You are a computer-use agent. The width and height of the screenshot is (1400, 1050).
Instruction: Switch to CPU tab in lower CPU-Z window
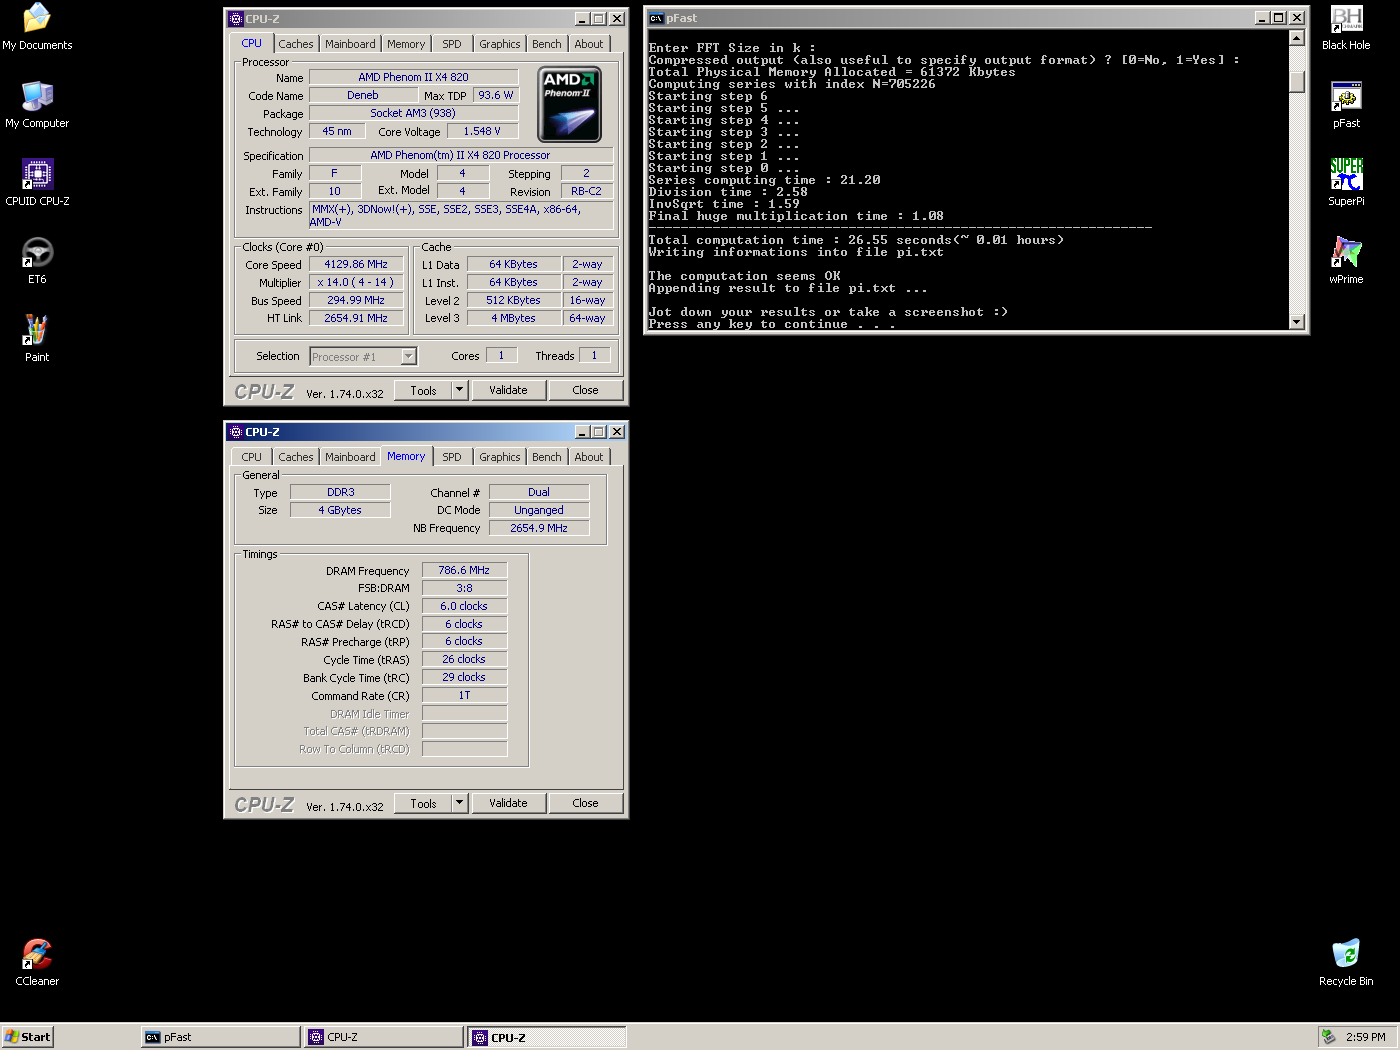point(251,457)
